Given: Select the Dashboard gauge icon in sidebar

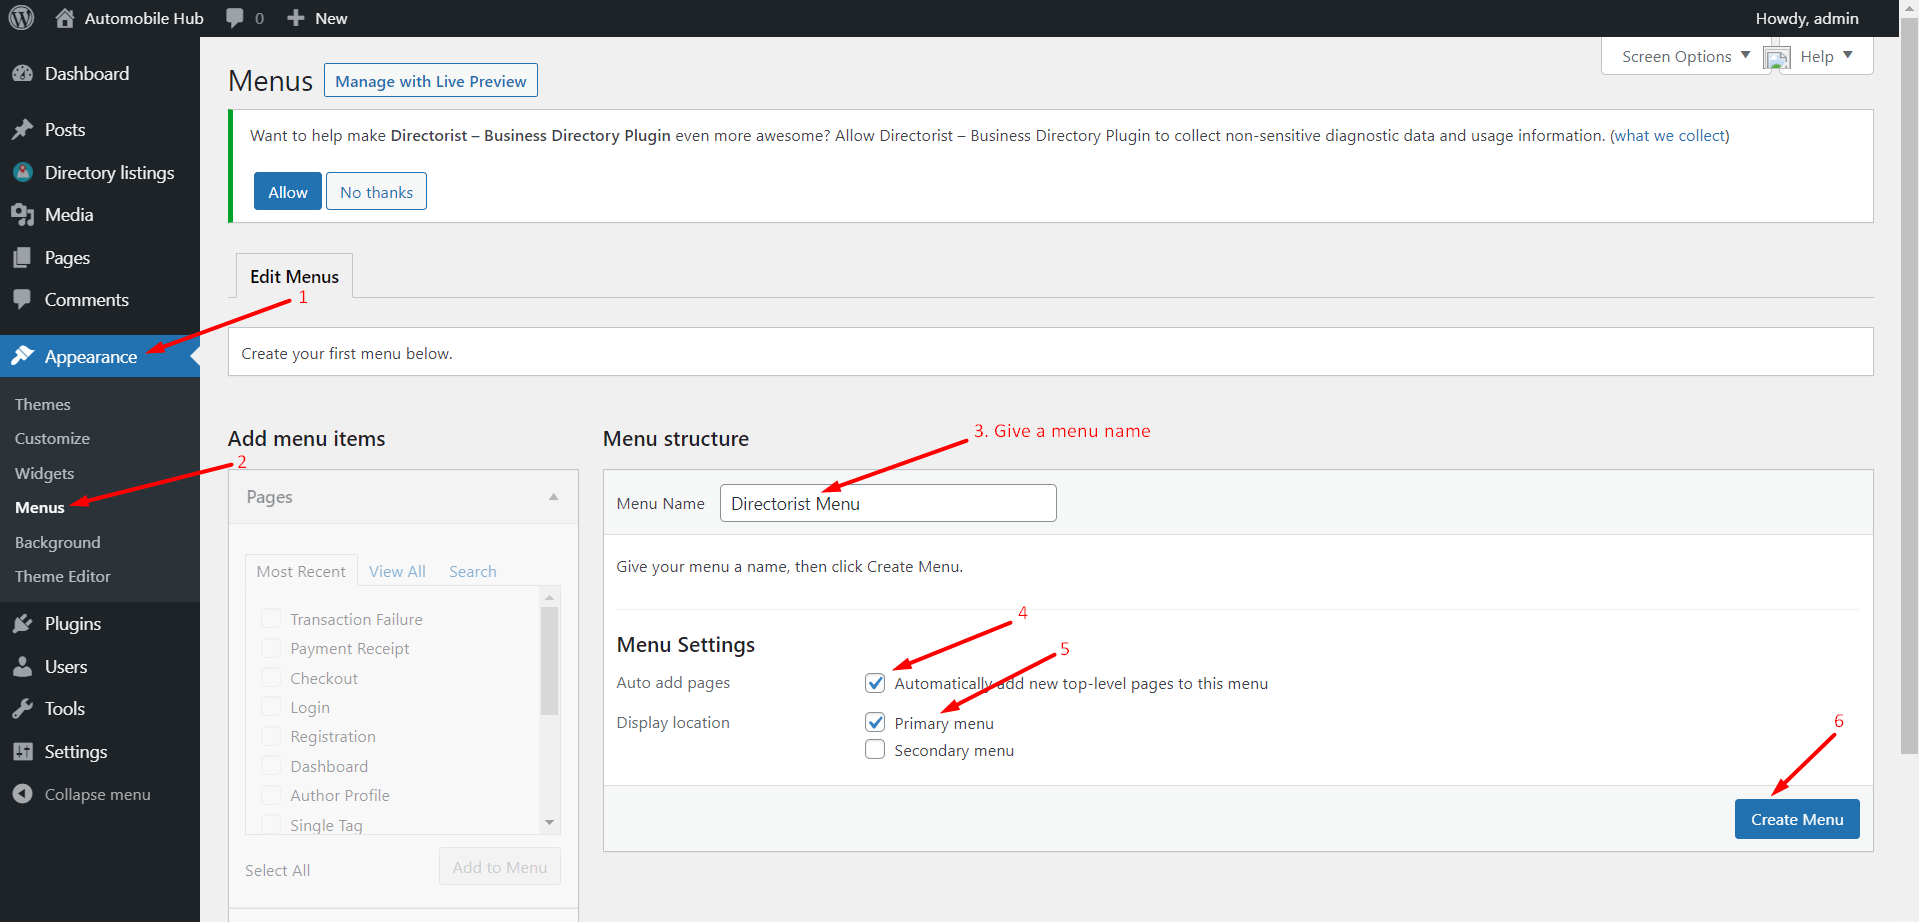Looking at the screenshot, I should [x=23, y=73].
